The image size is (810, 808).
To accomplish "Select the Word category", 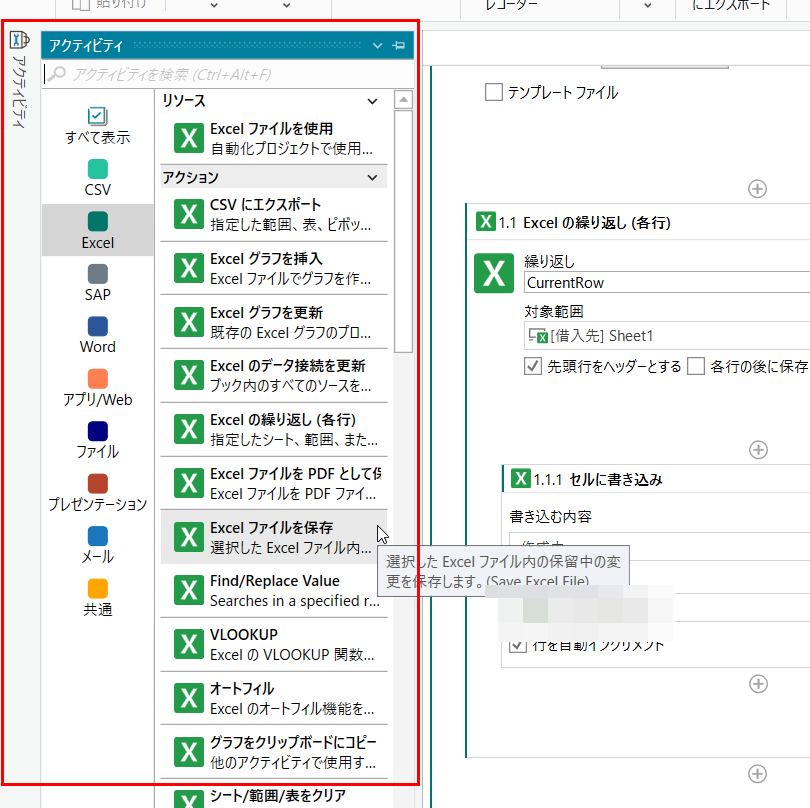I will pos(98,335).
